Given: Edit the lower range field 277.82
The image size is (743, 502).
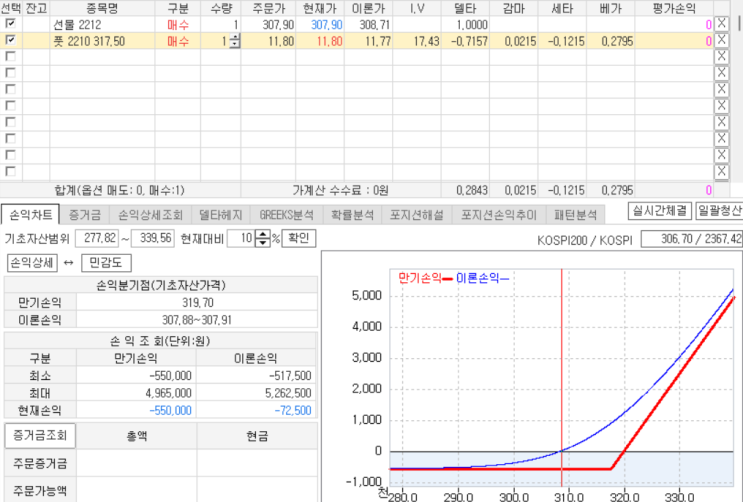Looking at the screenshot, I should click(x=97, y=238).
